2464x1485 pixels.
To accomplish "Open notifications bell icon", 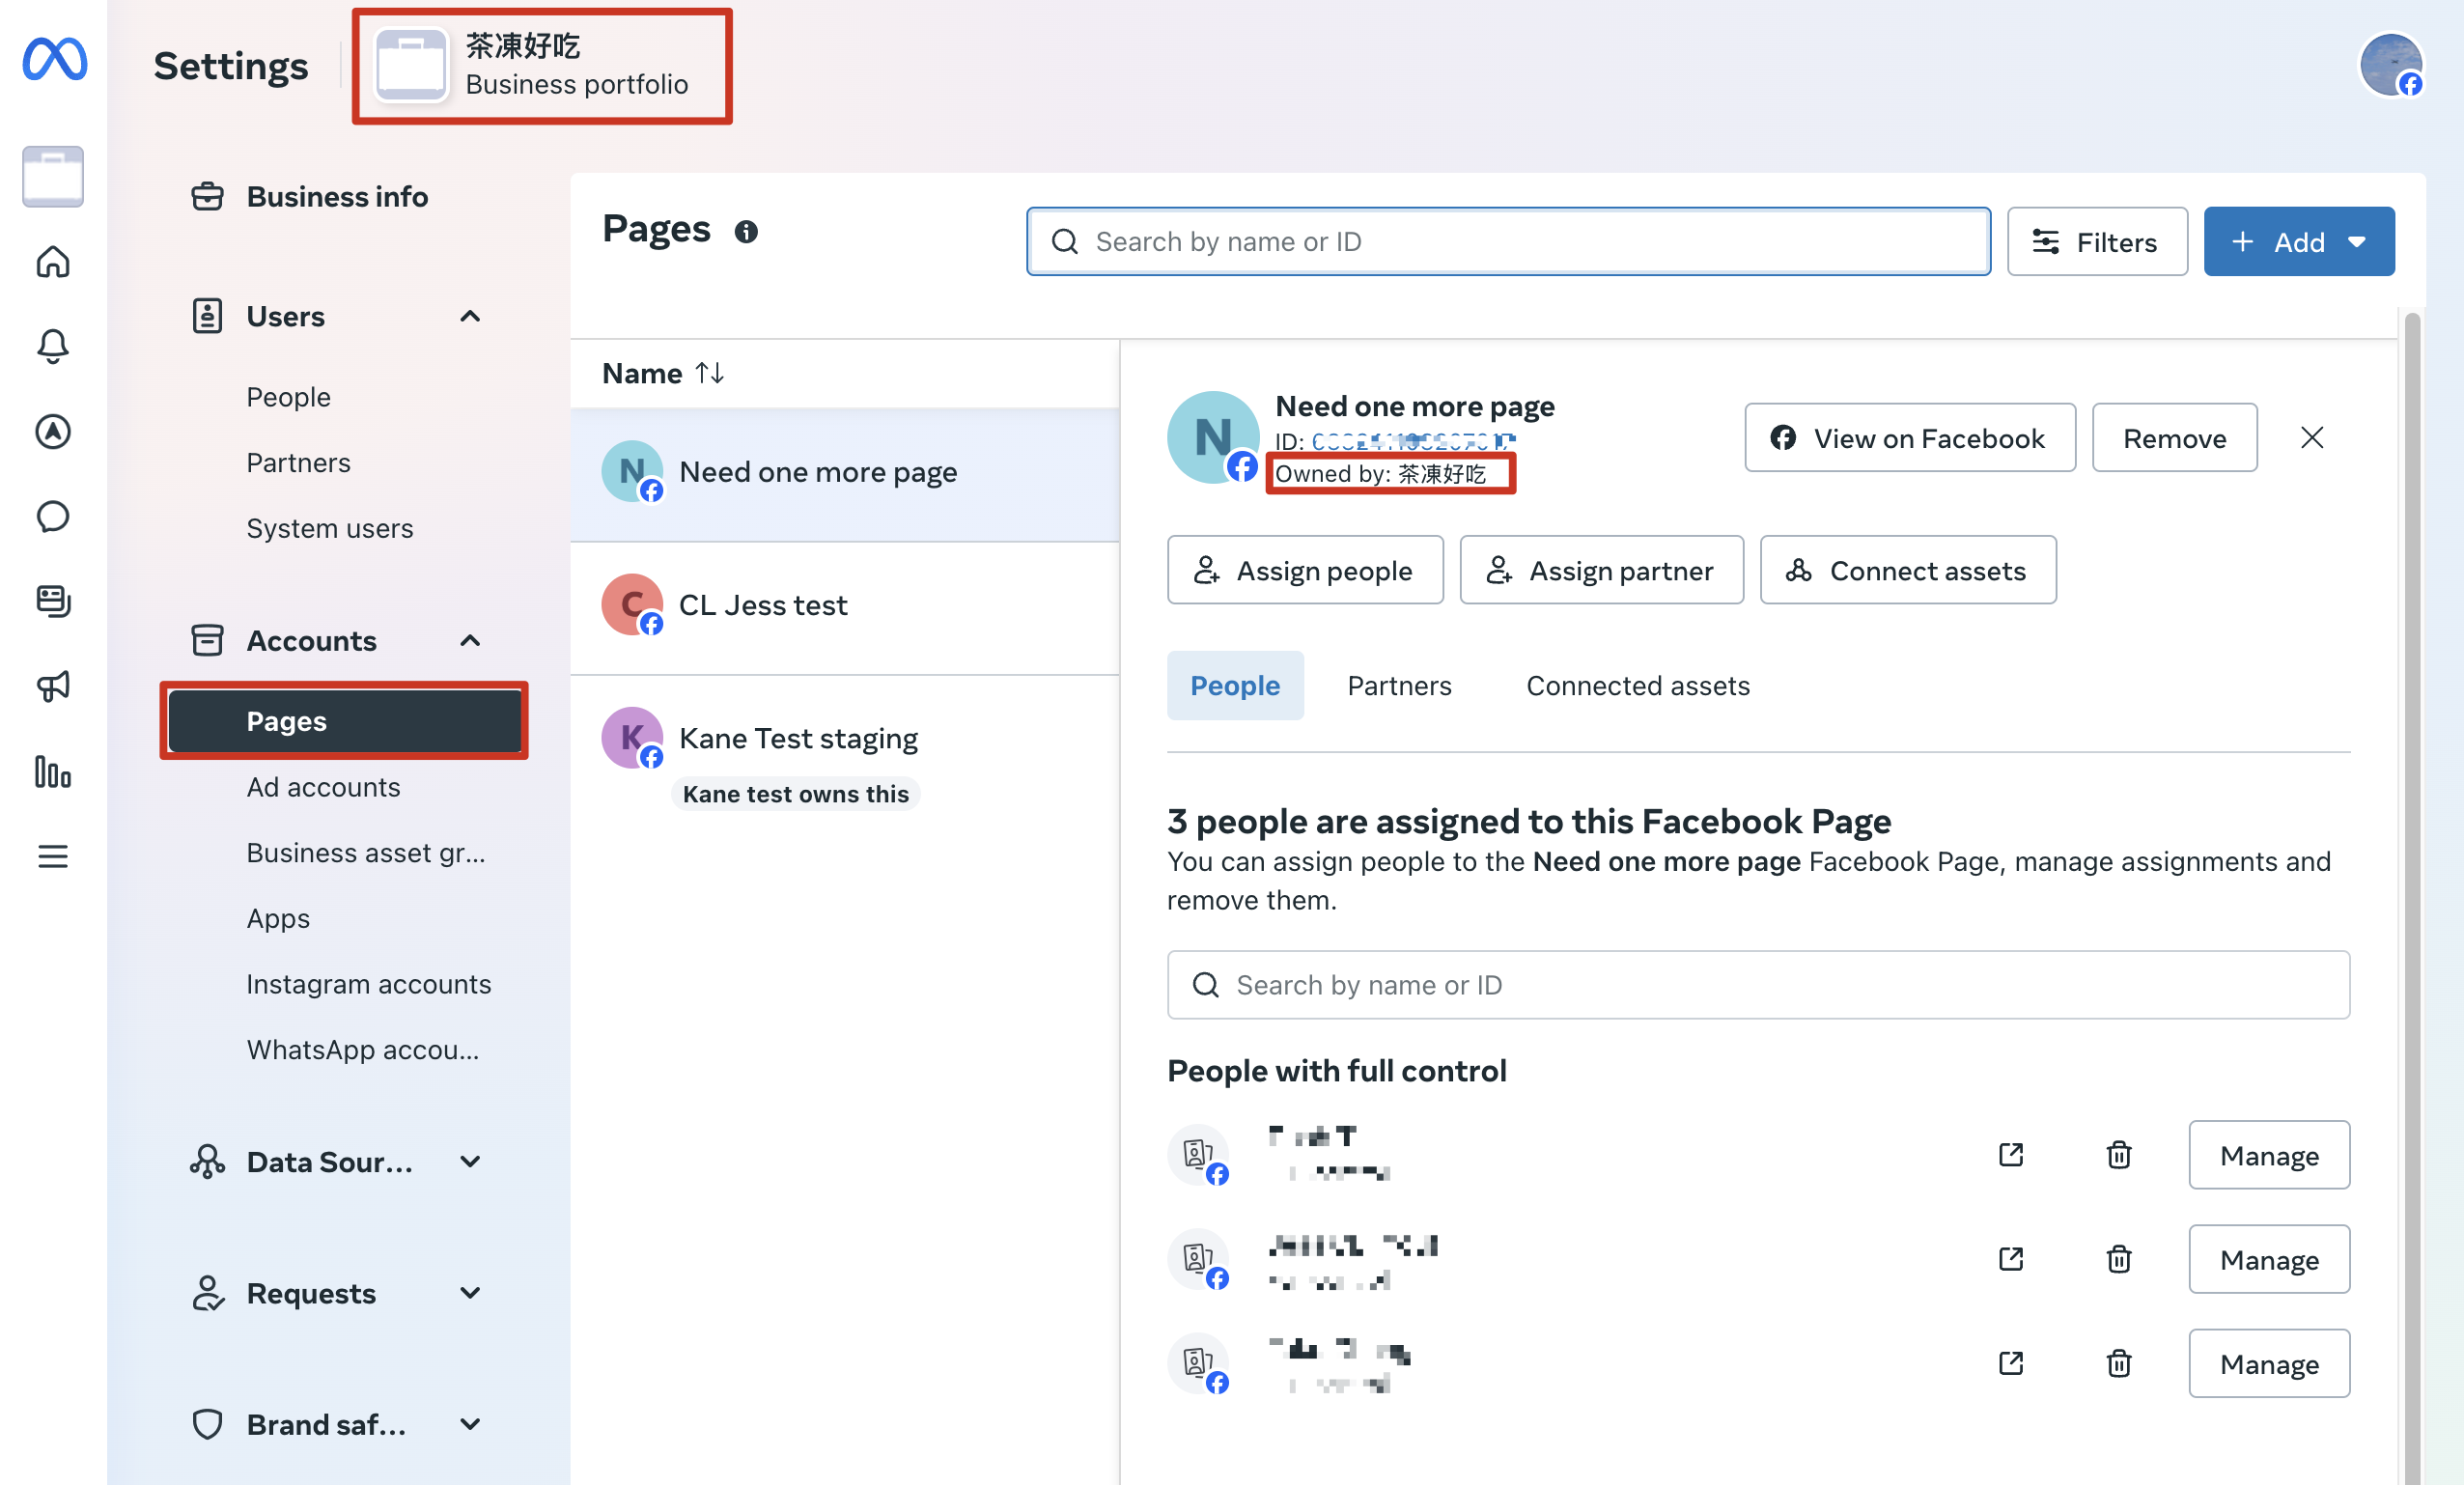I will coord(53,346).
